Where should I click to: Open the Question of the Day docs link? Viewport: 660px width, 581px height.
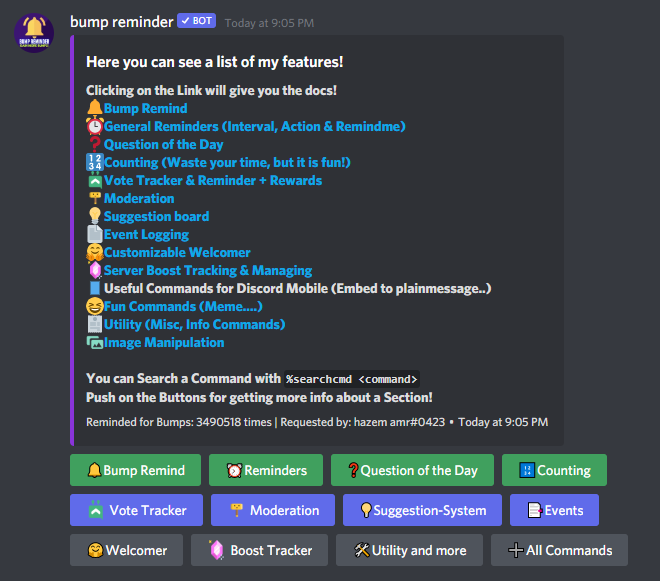163,144
